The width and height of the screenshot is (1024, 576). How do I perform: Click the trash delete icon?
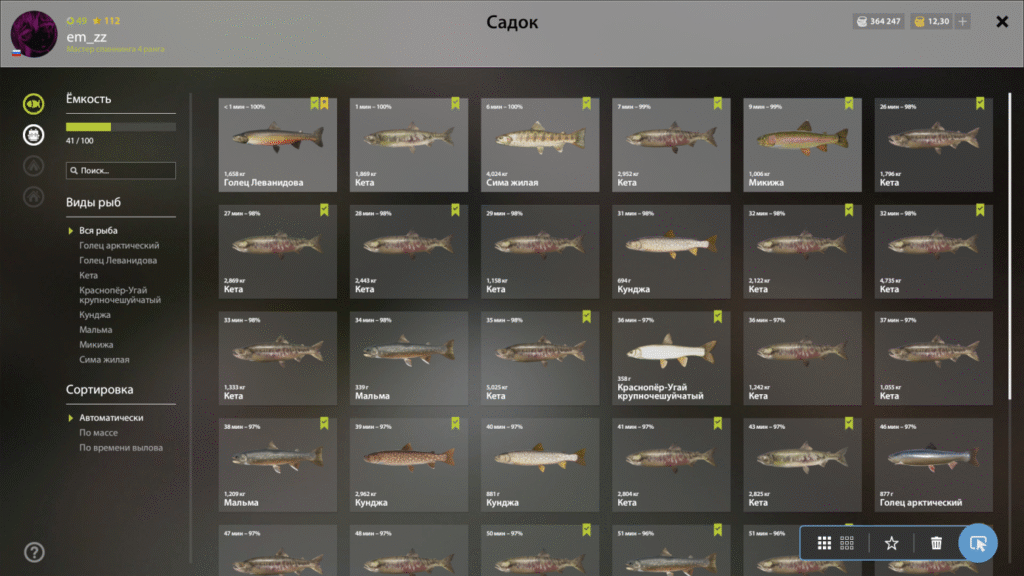(936, 543)
